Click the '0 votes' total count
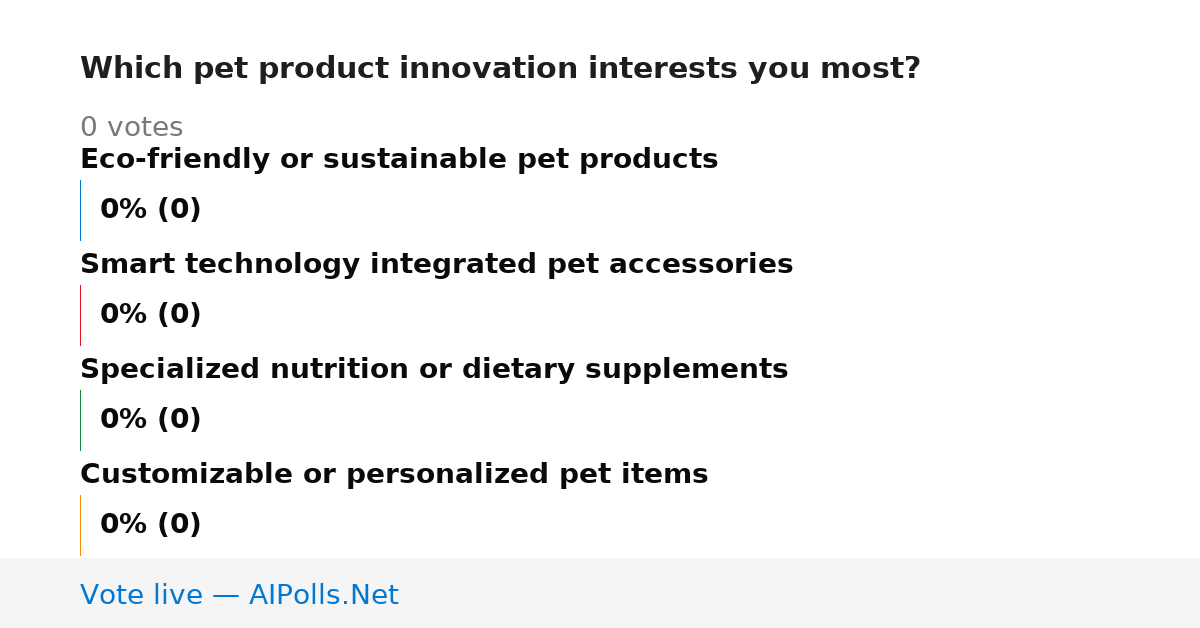The width and height of the screenshot is (1200, 628). 131,128
